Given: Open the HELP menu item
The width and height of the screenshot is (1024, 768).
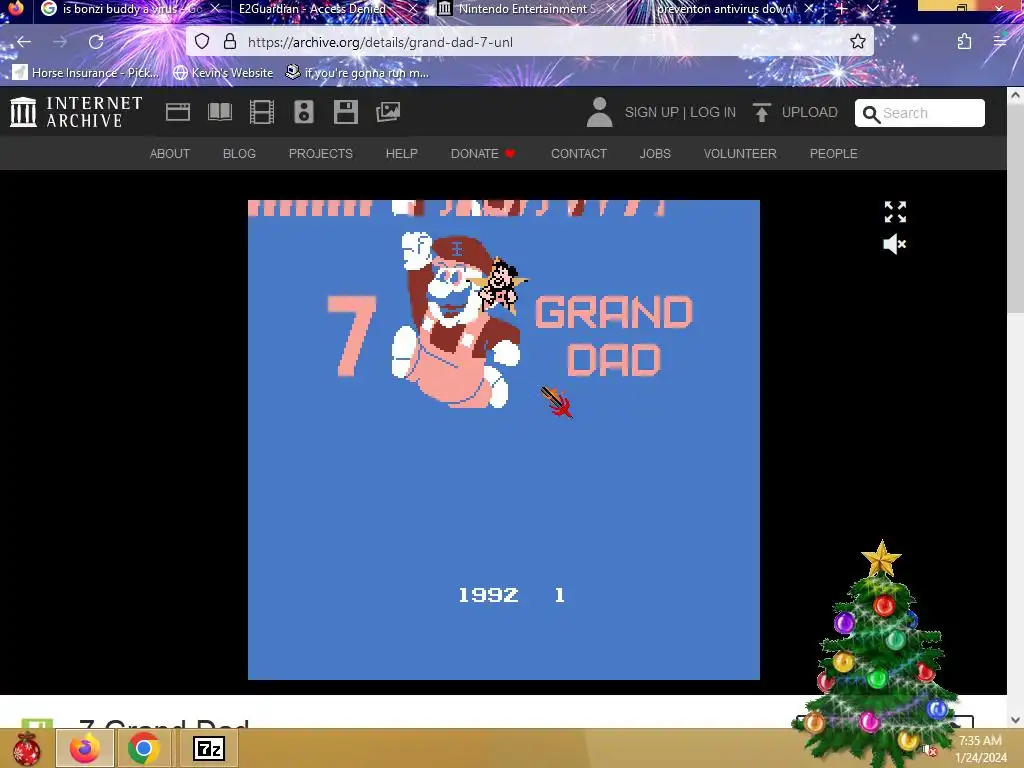Looking at the screenshot, I should pos(402,153).
